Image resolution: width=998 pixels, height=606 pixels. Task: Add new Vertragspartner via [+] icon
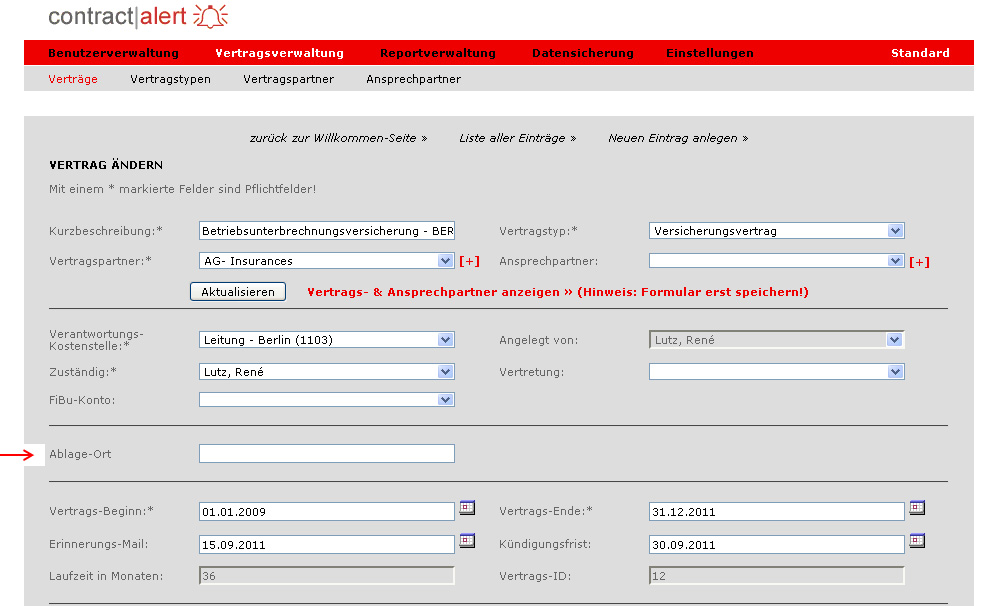click(469, 262)
